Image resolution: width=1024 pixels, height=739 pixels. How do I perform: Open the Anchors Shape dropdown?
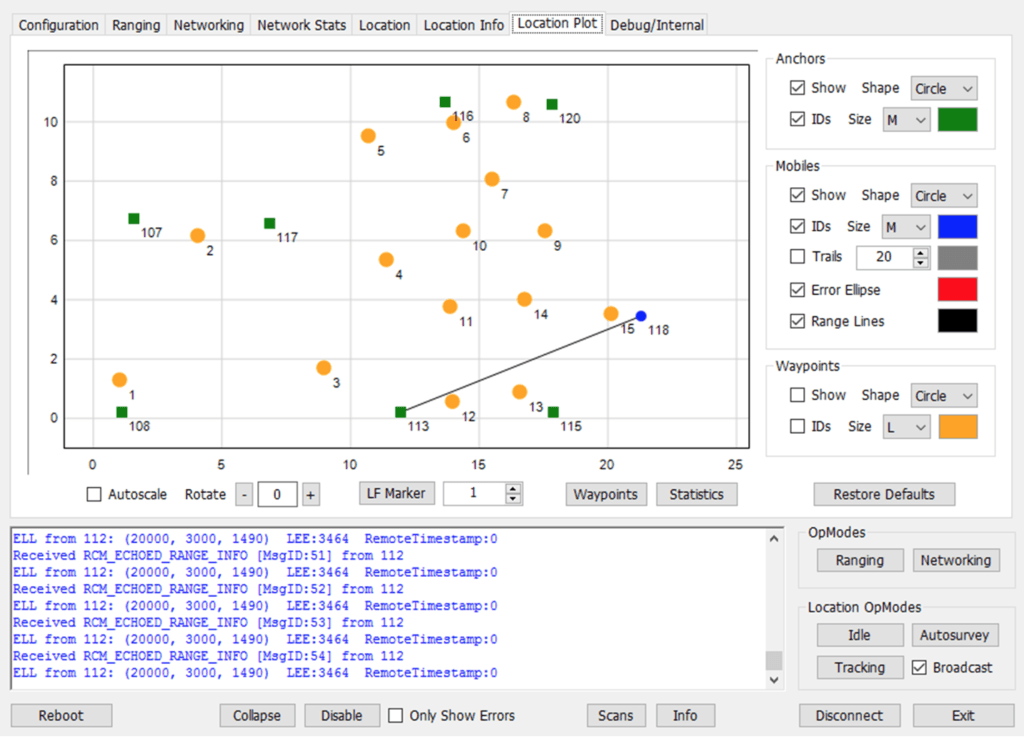[x=943, y=88]
